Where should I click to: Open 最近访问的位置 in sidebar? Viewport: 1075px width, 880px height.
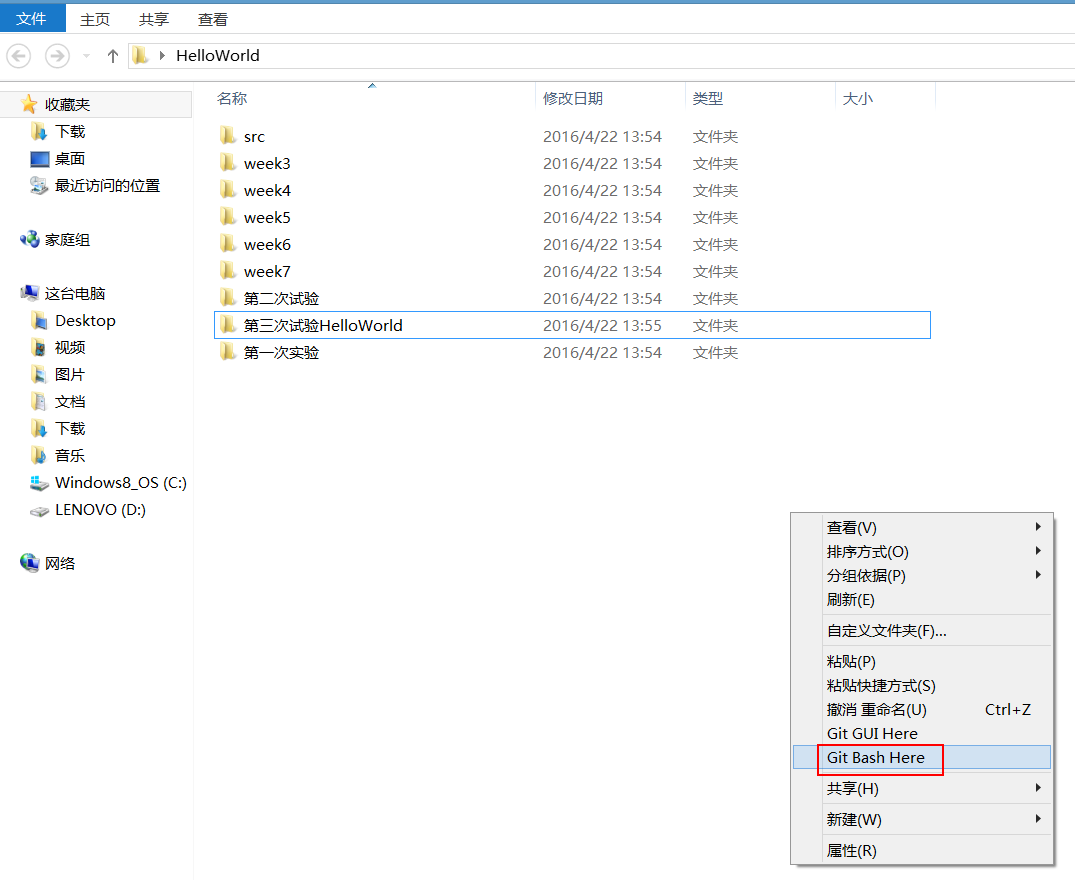click(x=107, y=186)
